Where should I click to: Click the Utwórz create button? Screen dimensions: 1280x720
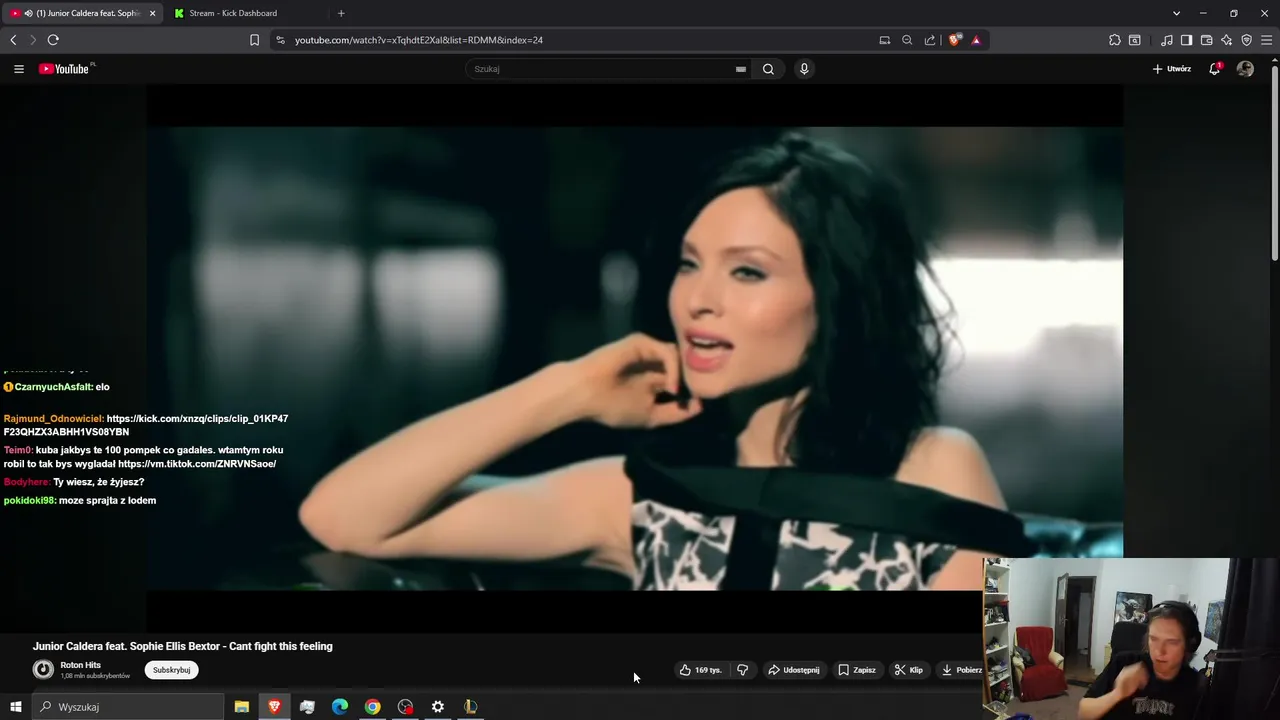[x=1172, y=69]
